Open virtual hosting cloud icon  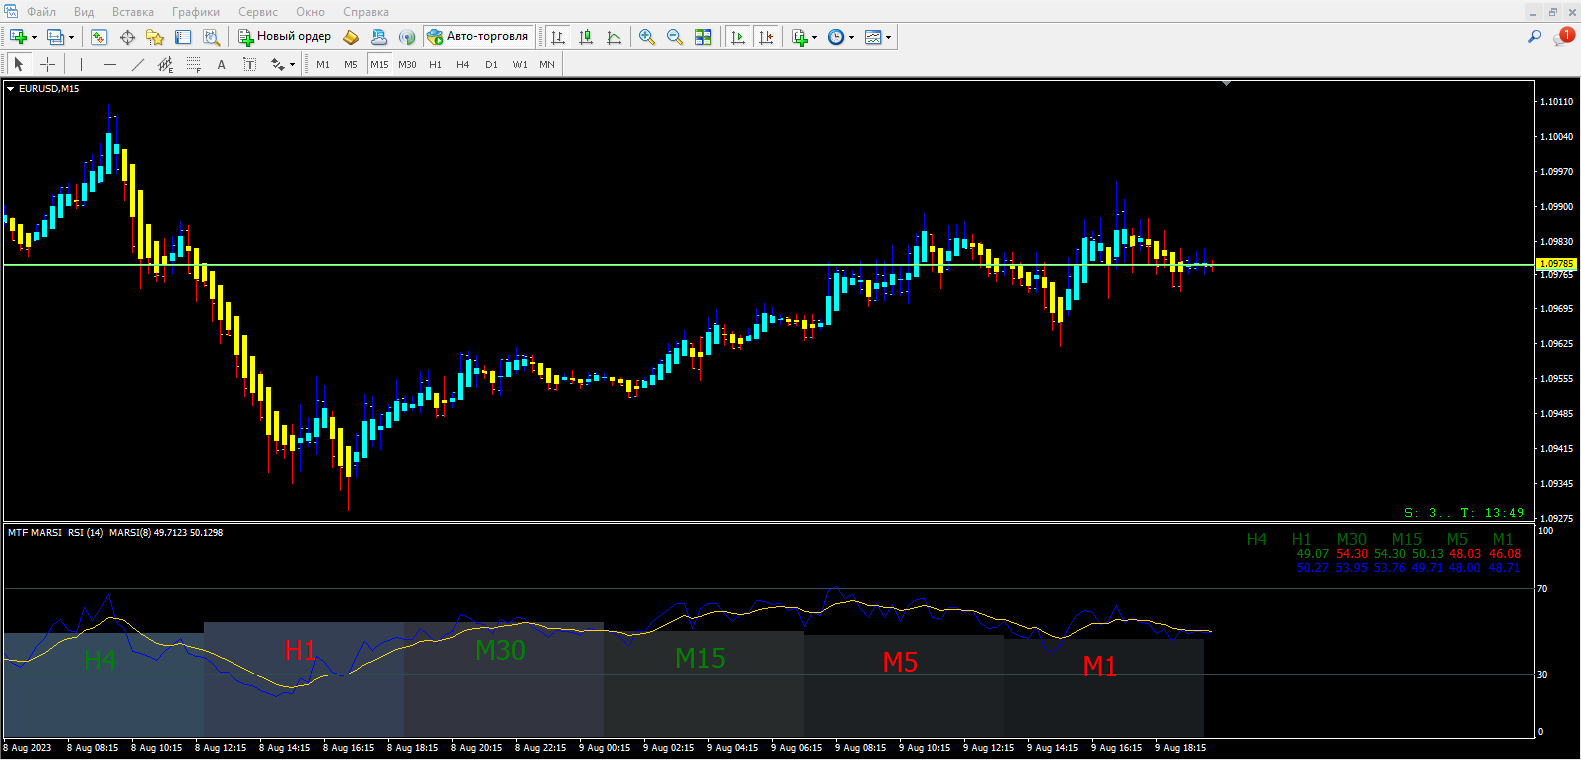[379, 37]
